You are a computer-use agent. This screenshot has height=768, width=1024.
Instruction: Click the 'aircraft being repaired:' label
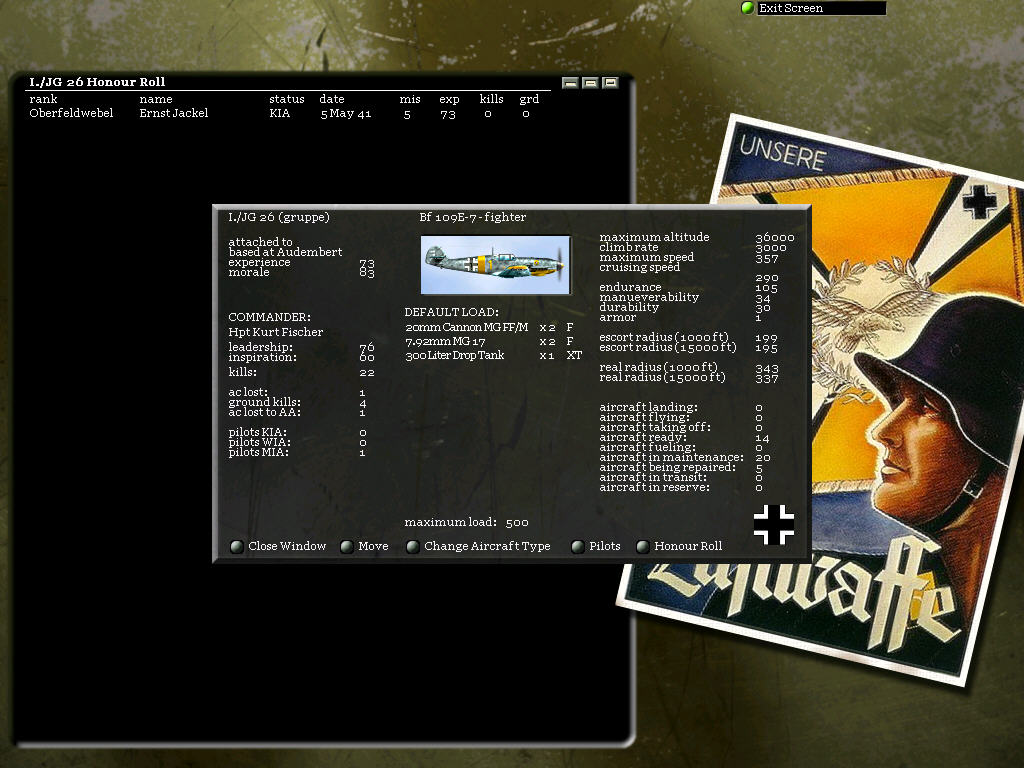point(667,467)
